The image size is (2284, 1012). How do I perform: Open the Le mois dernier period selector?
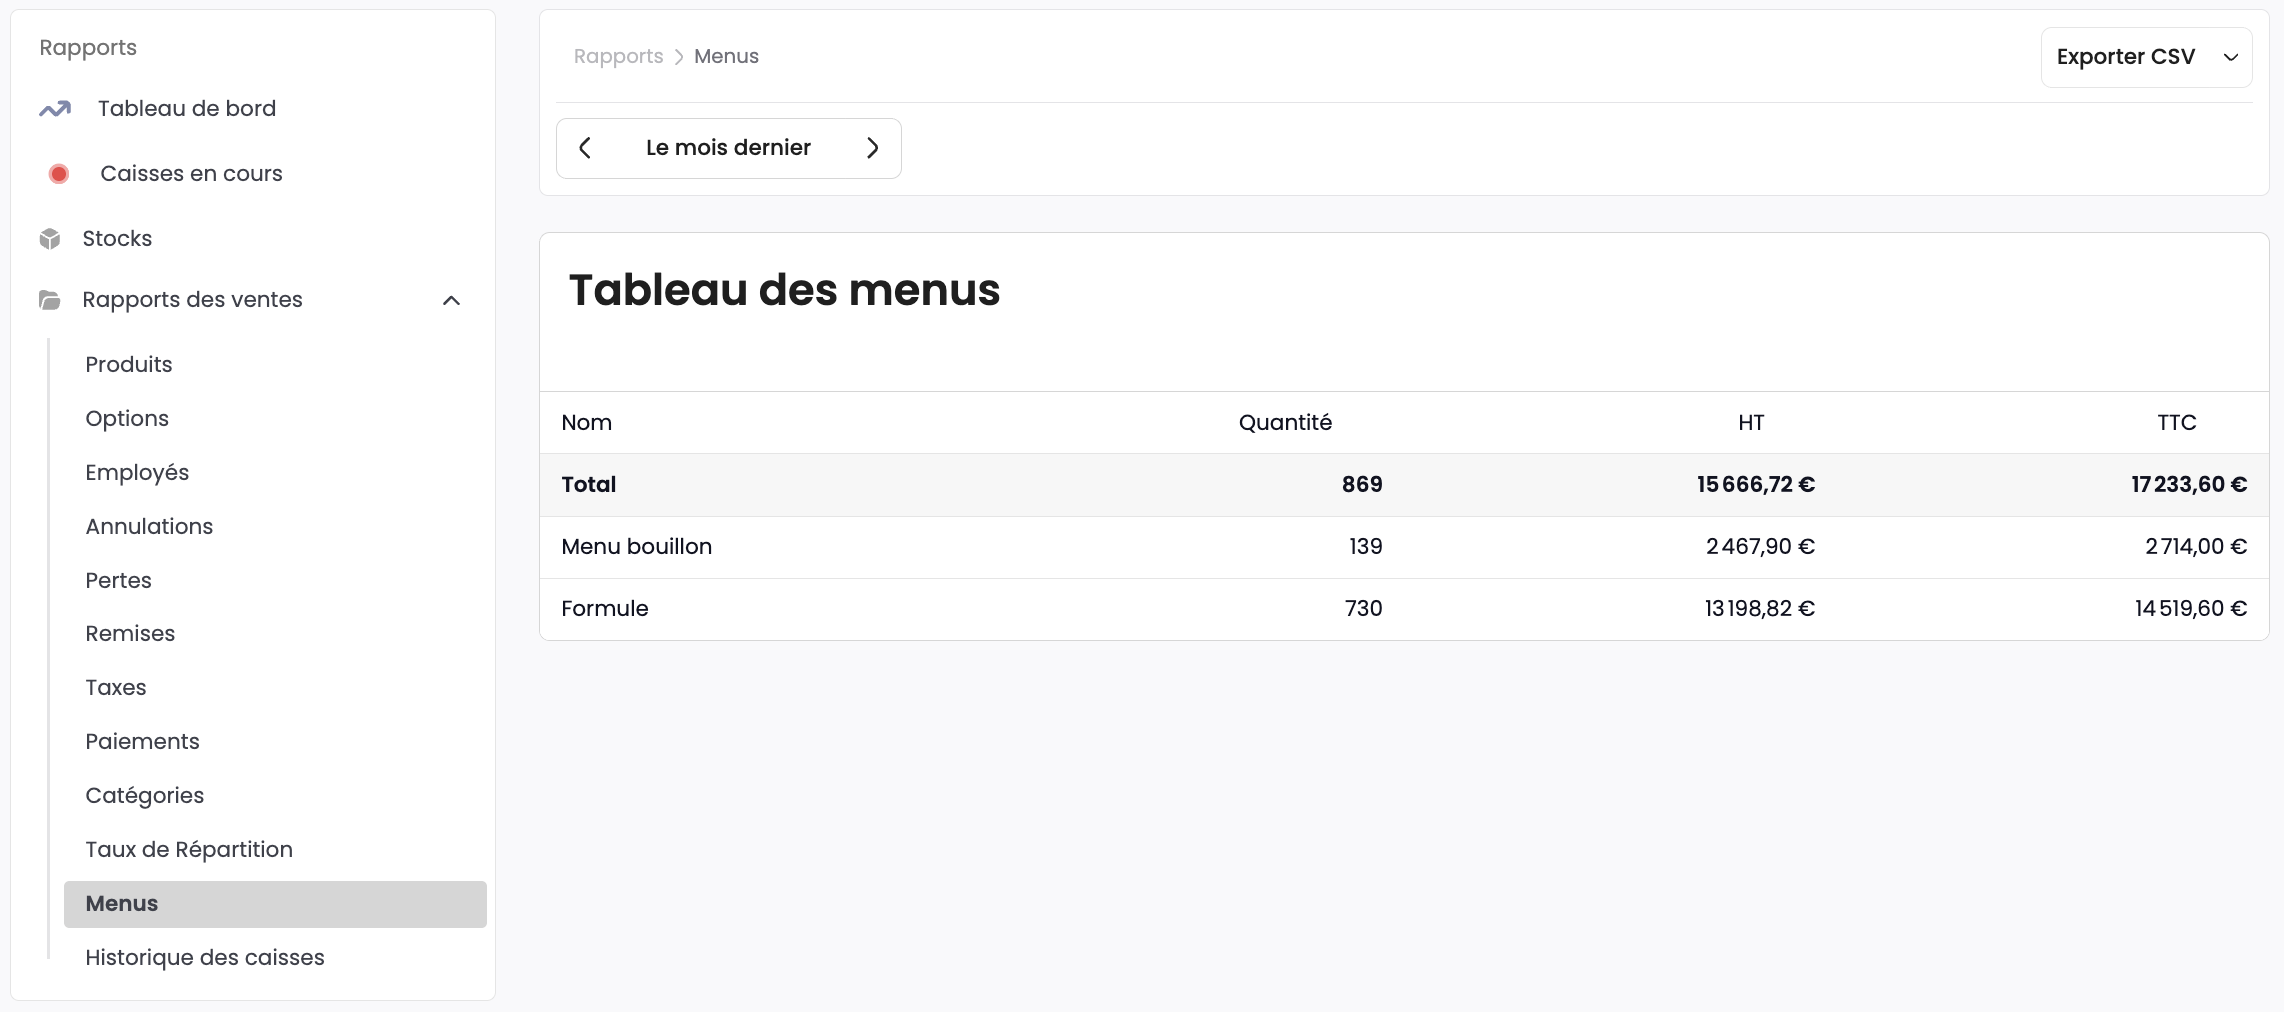click(x=728, y=148)
